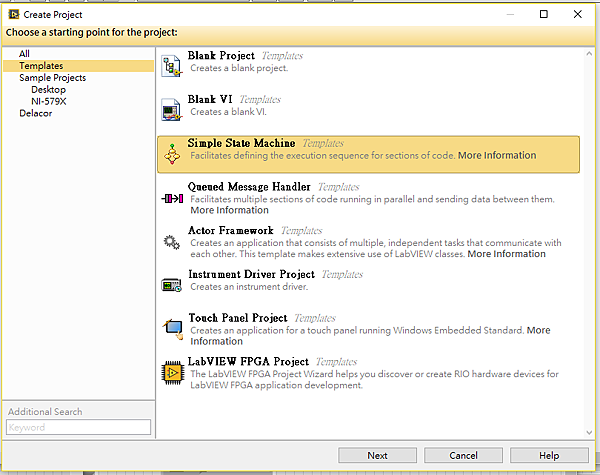Screen dimensions: 600x475
Task: Click the template list scroll down arrow
Action: tap(589, 433)
